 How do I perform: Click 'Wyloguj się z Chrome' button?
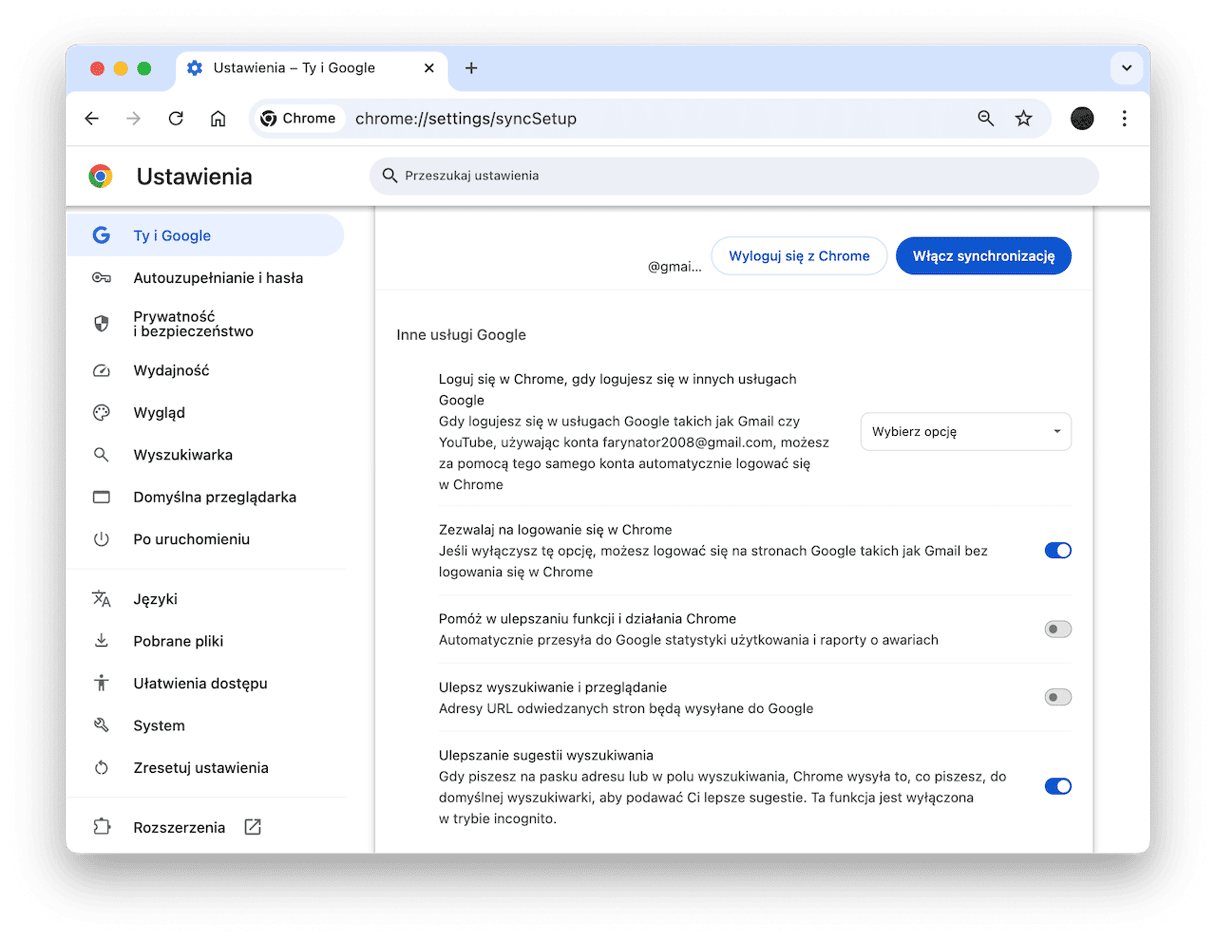pos(798,256)
